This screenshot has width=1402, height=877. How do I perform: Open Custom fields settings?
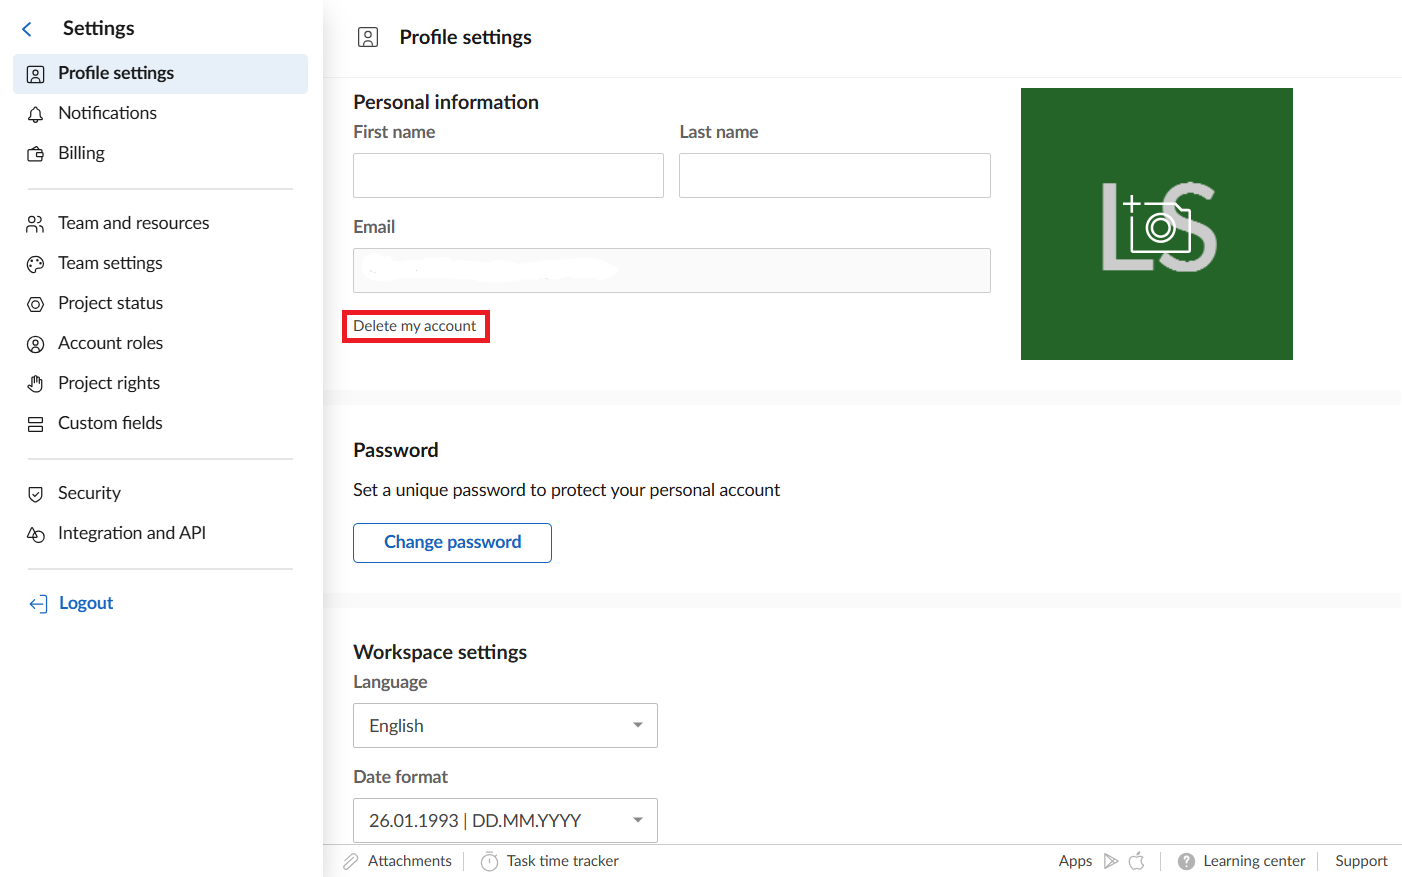point(110,423)
